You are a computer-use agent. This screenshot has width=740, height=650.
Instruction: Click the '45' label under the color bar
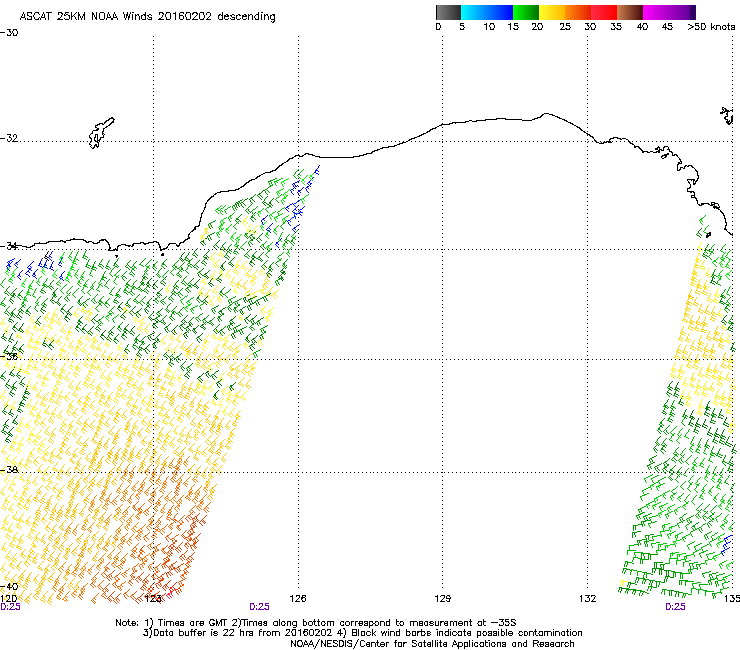tap(667, 27)
